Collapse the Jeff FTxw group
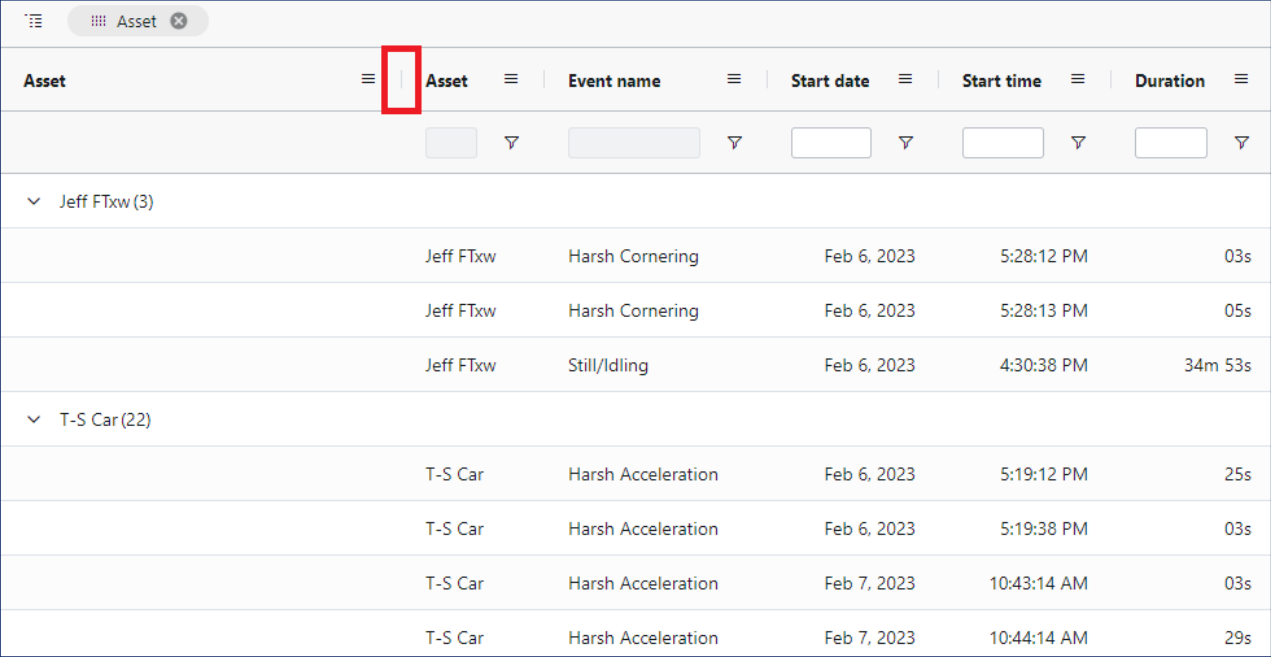Screen dimensions: 1271x657 (x=34, y=201)
